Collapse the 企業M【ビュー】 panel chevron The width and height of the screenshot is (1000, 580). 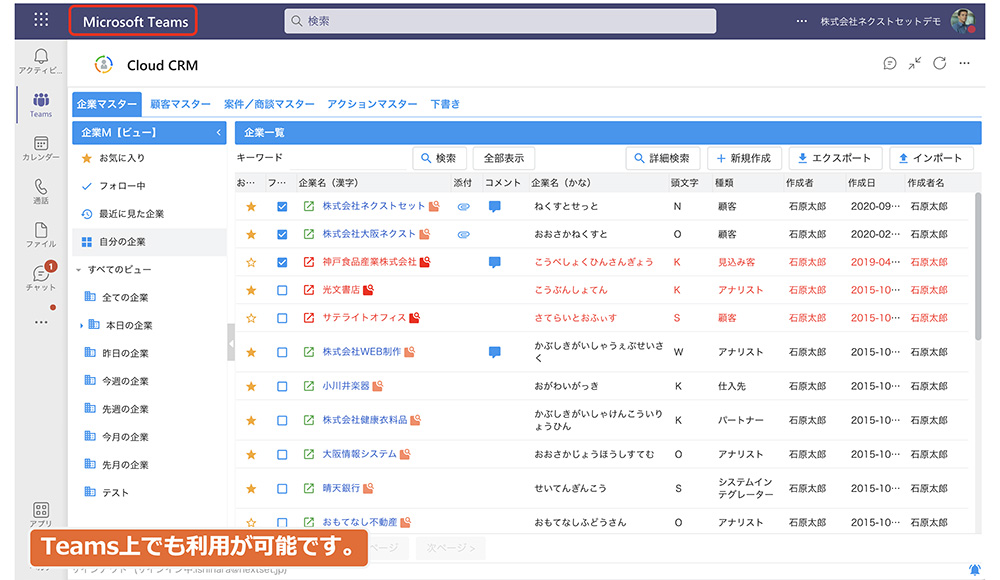[x=218, y=133]
